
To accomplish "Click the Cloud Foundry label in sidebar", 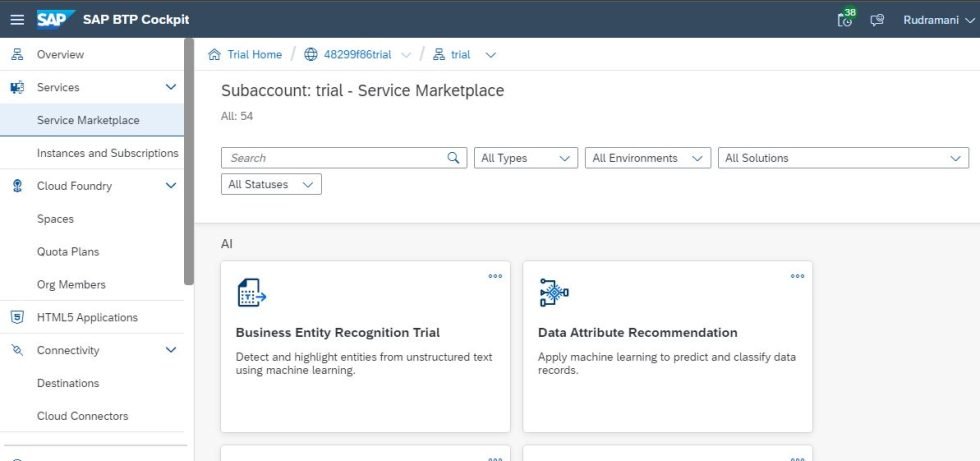I will pos(74,186).
